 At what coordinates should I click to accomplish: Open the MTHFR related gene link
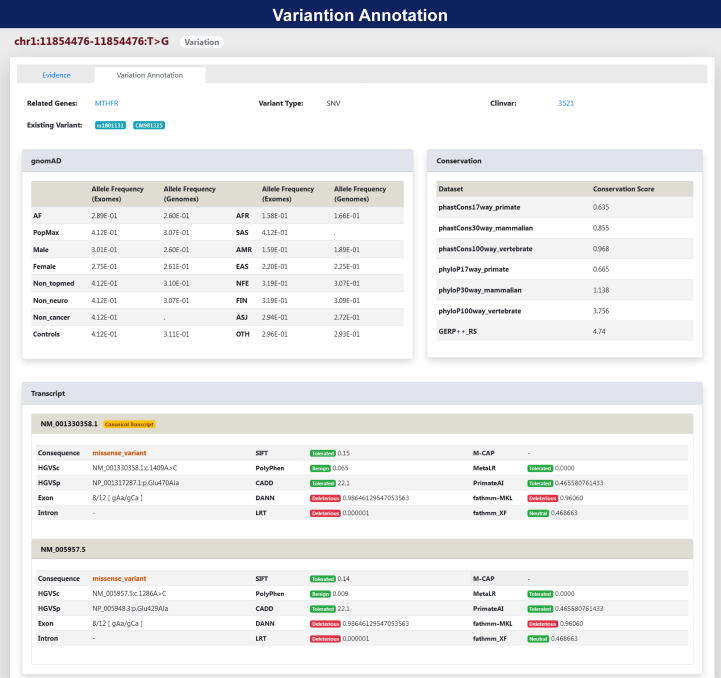coord(106,103)
